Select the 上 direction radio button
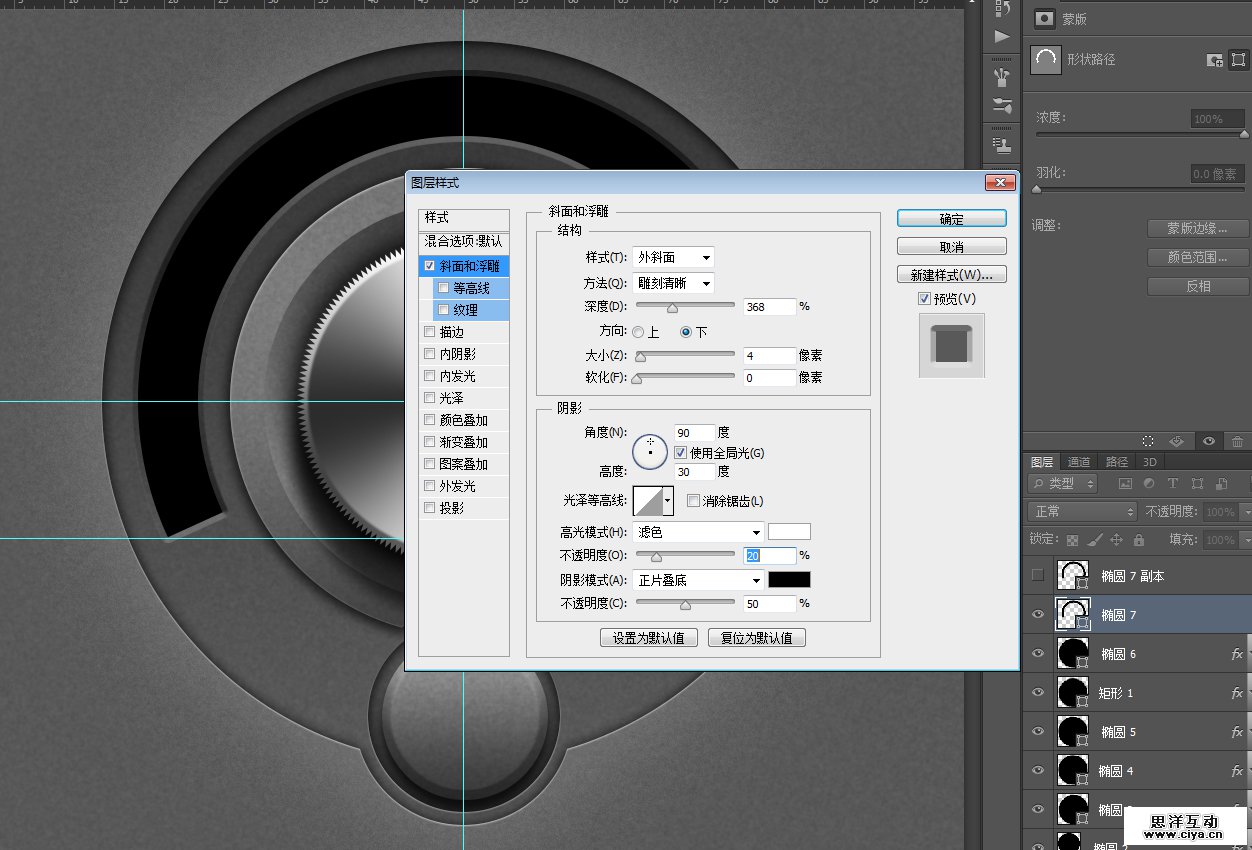Viewport: 1252px width, 850px height. (x=638, y=332)
